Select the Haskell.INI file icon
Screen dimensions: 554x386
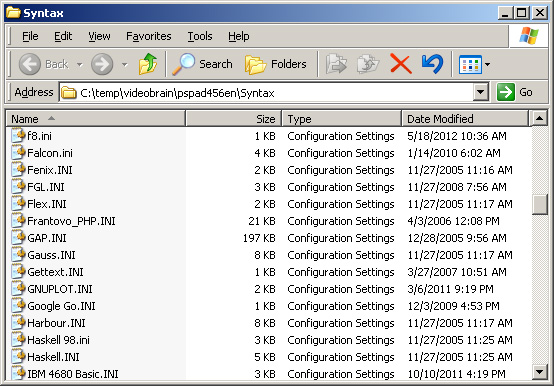(18, 357)
